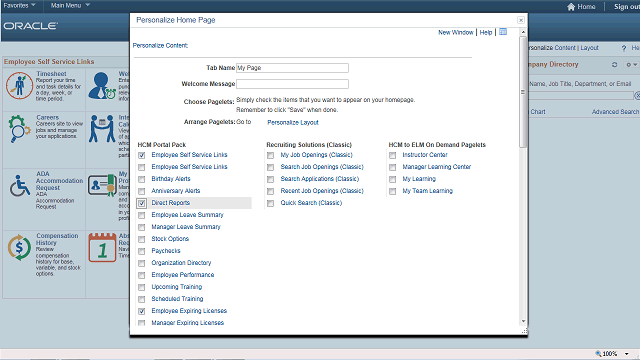
Task: Click the zoom magnifier icon in status bar
Action: [598, 353]
